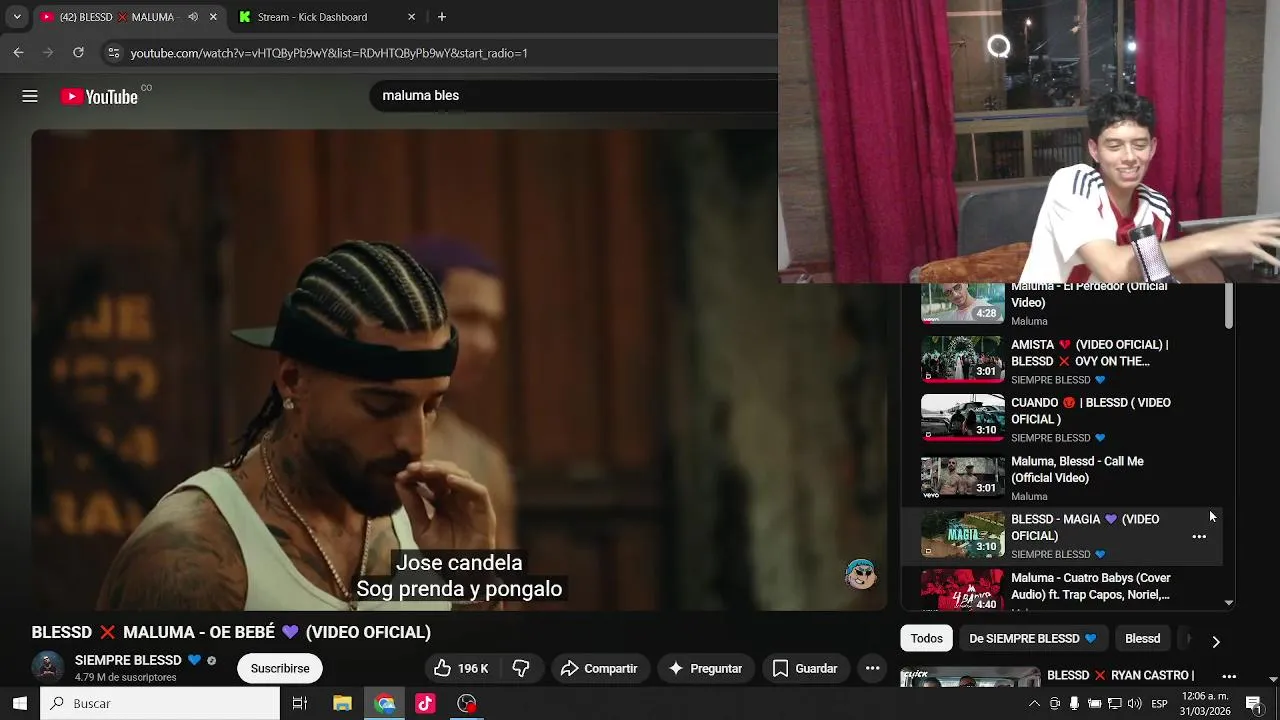
Task: Share the video via Compartir
Action: pos(599,668)
